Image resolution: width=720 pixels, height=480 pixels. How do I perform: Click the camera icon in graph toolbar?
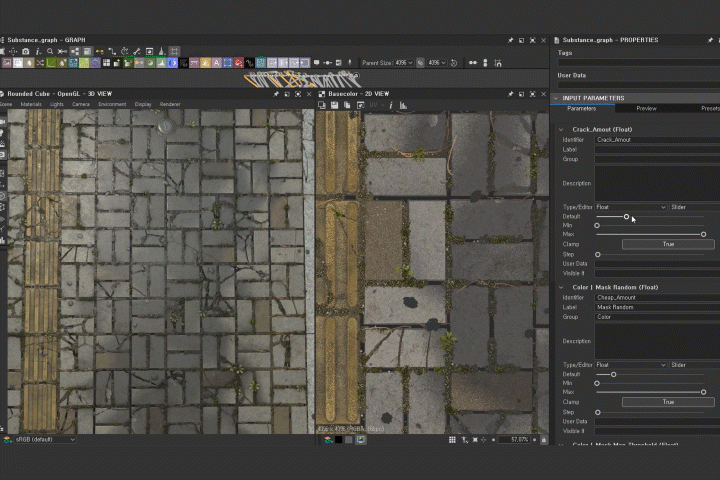point(26,51)
